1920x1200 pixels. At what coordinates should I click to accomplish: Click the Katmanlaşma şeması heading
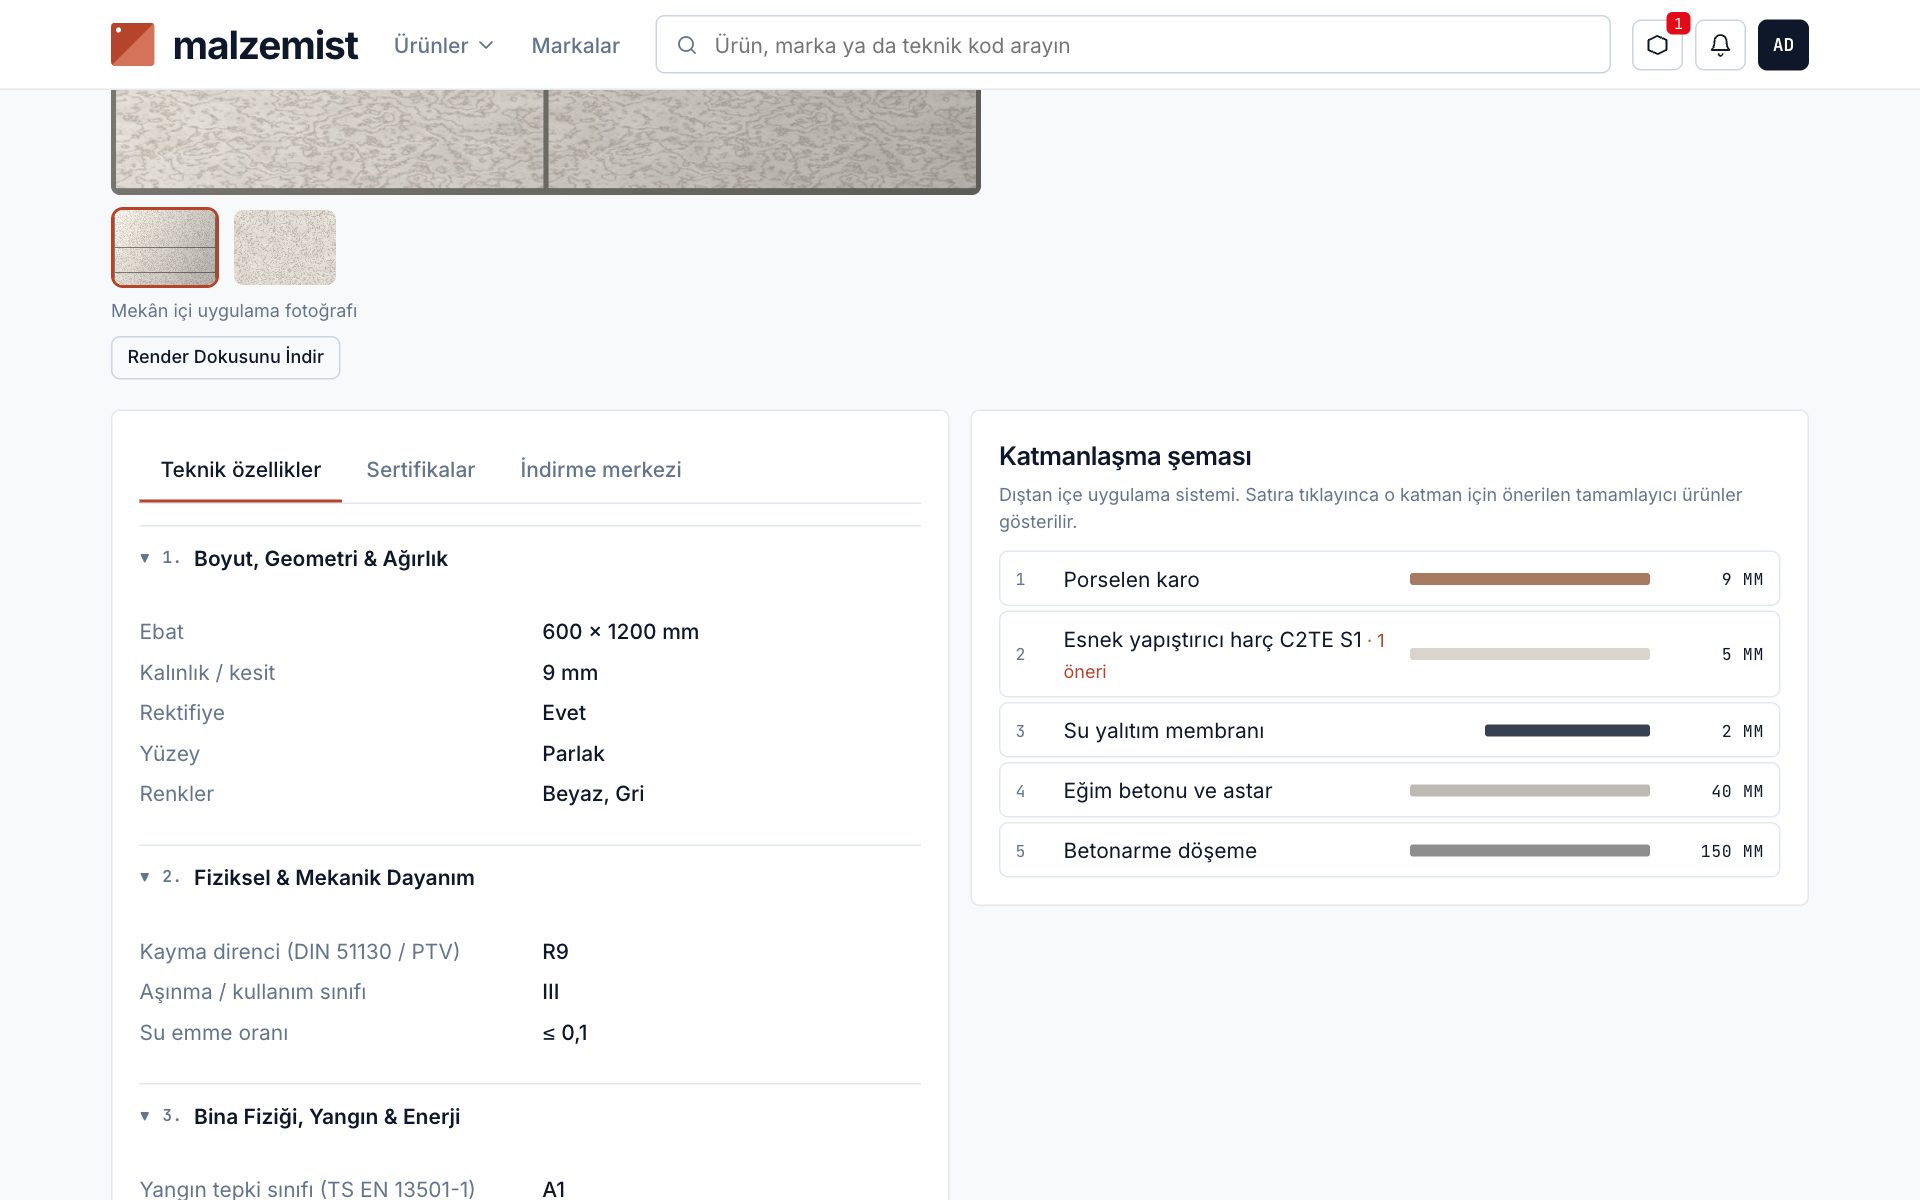(x=1125, y=456)
